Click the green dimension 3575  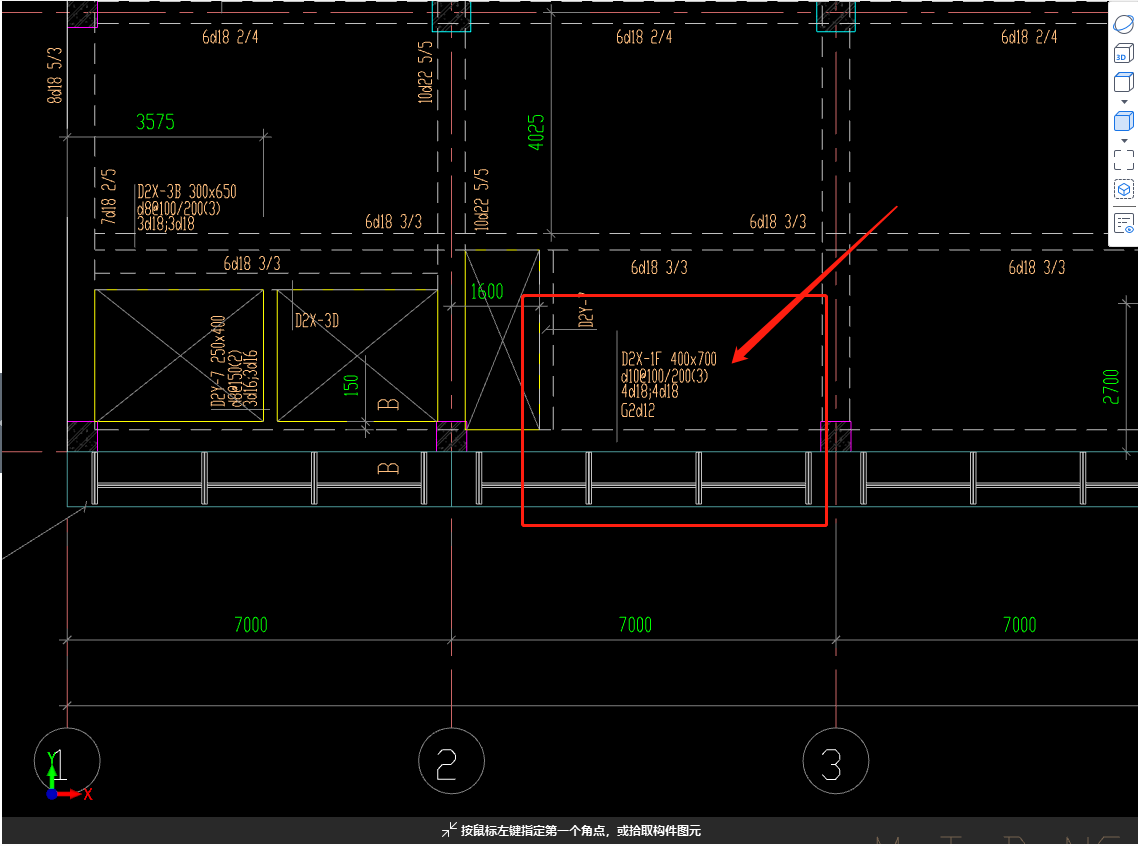155,122
